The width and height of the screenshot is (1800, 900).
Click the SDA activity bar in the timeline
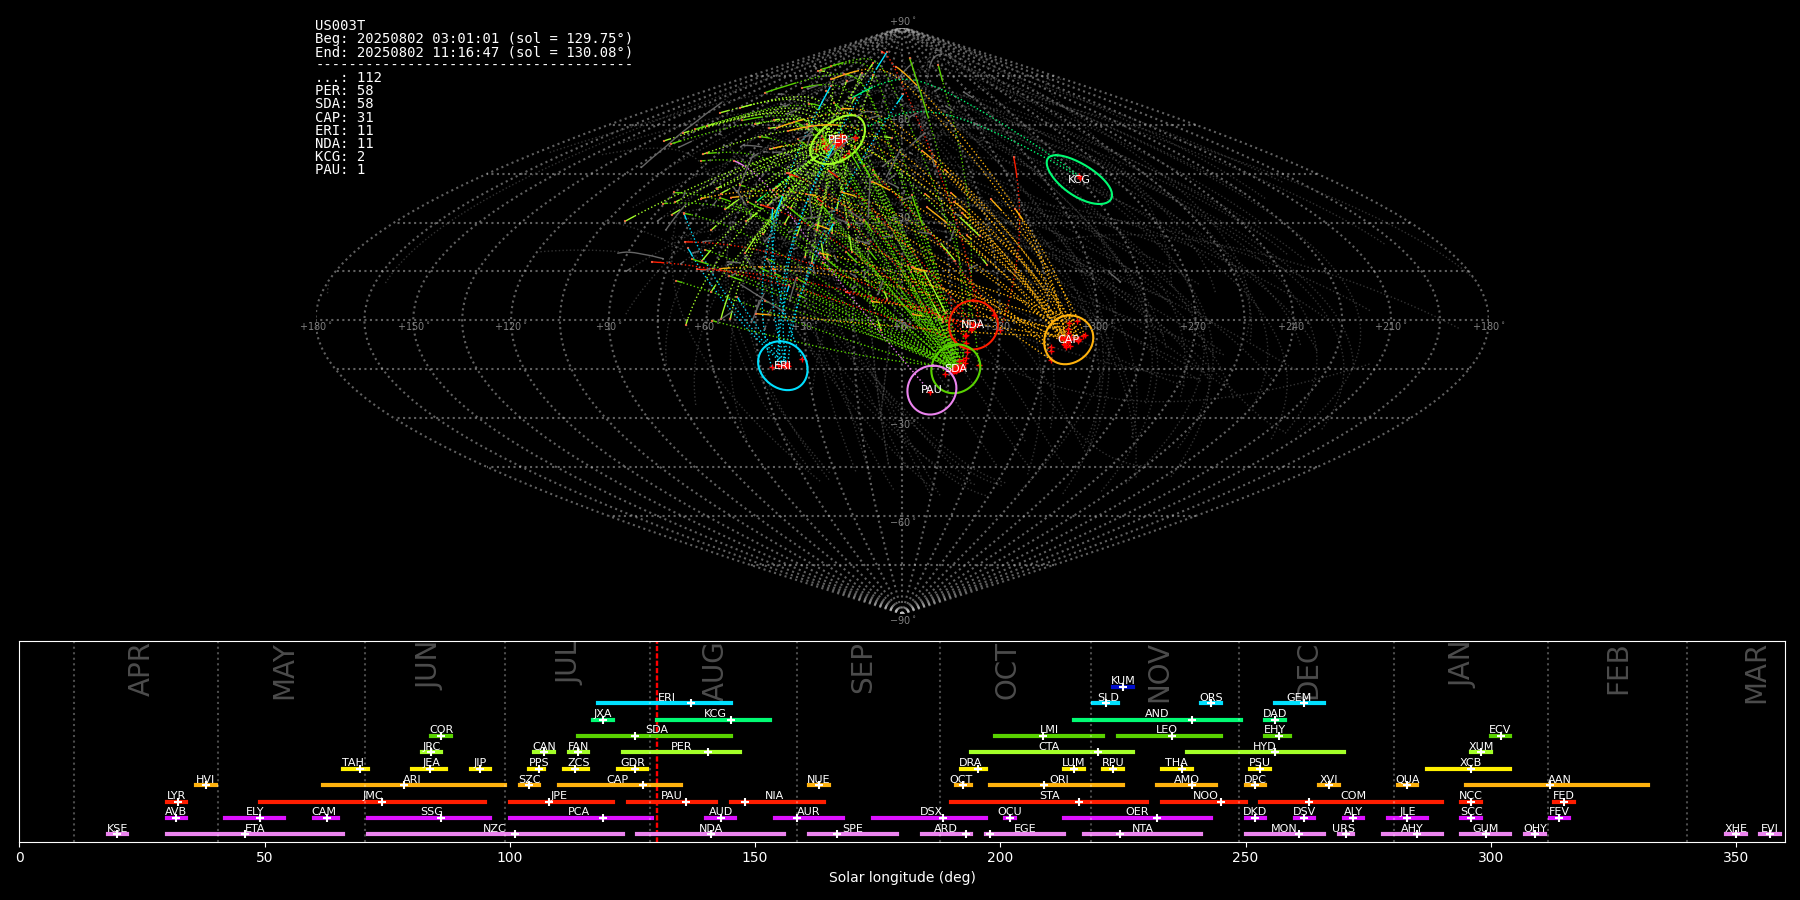point(654,736)
